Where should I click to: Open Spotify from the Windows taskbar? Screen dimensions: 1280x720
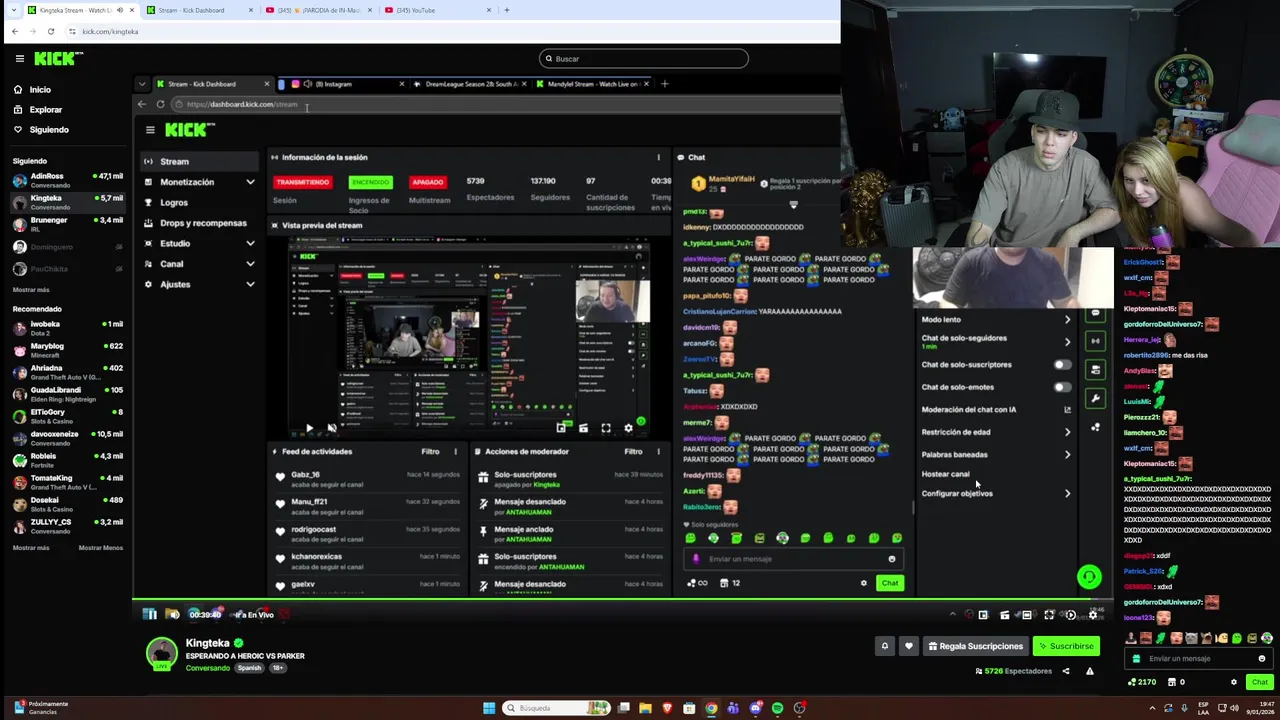point(777,708)
